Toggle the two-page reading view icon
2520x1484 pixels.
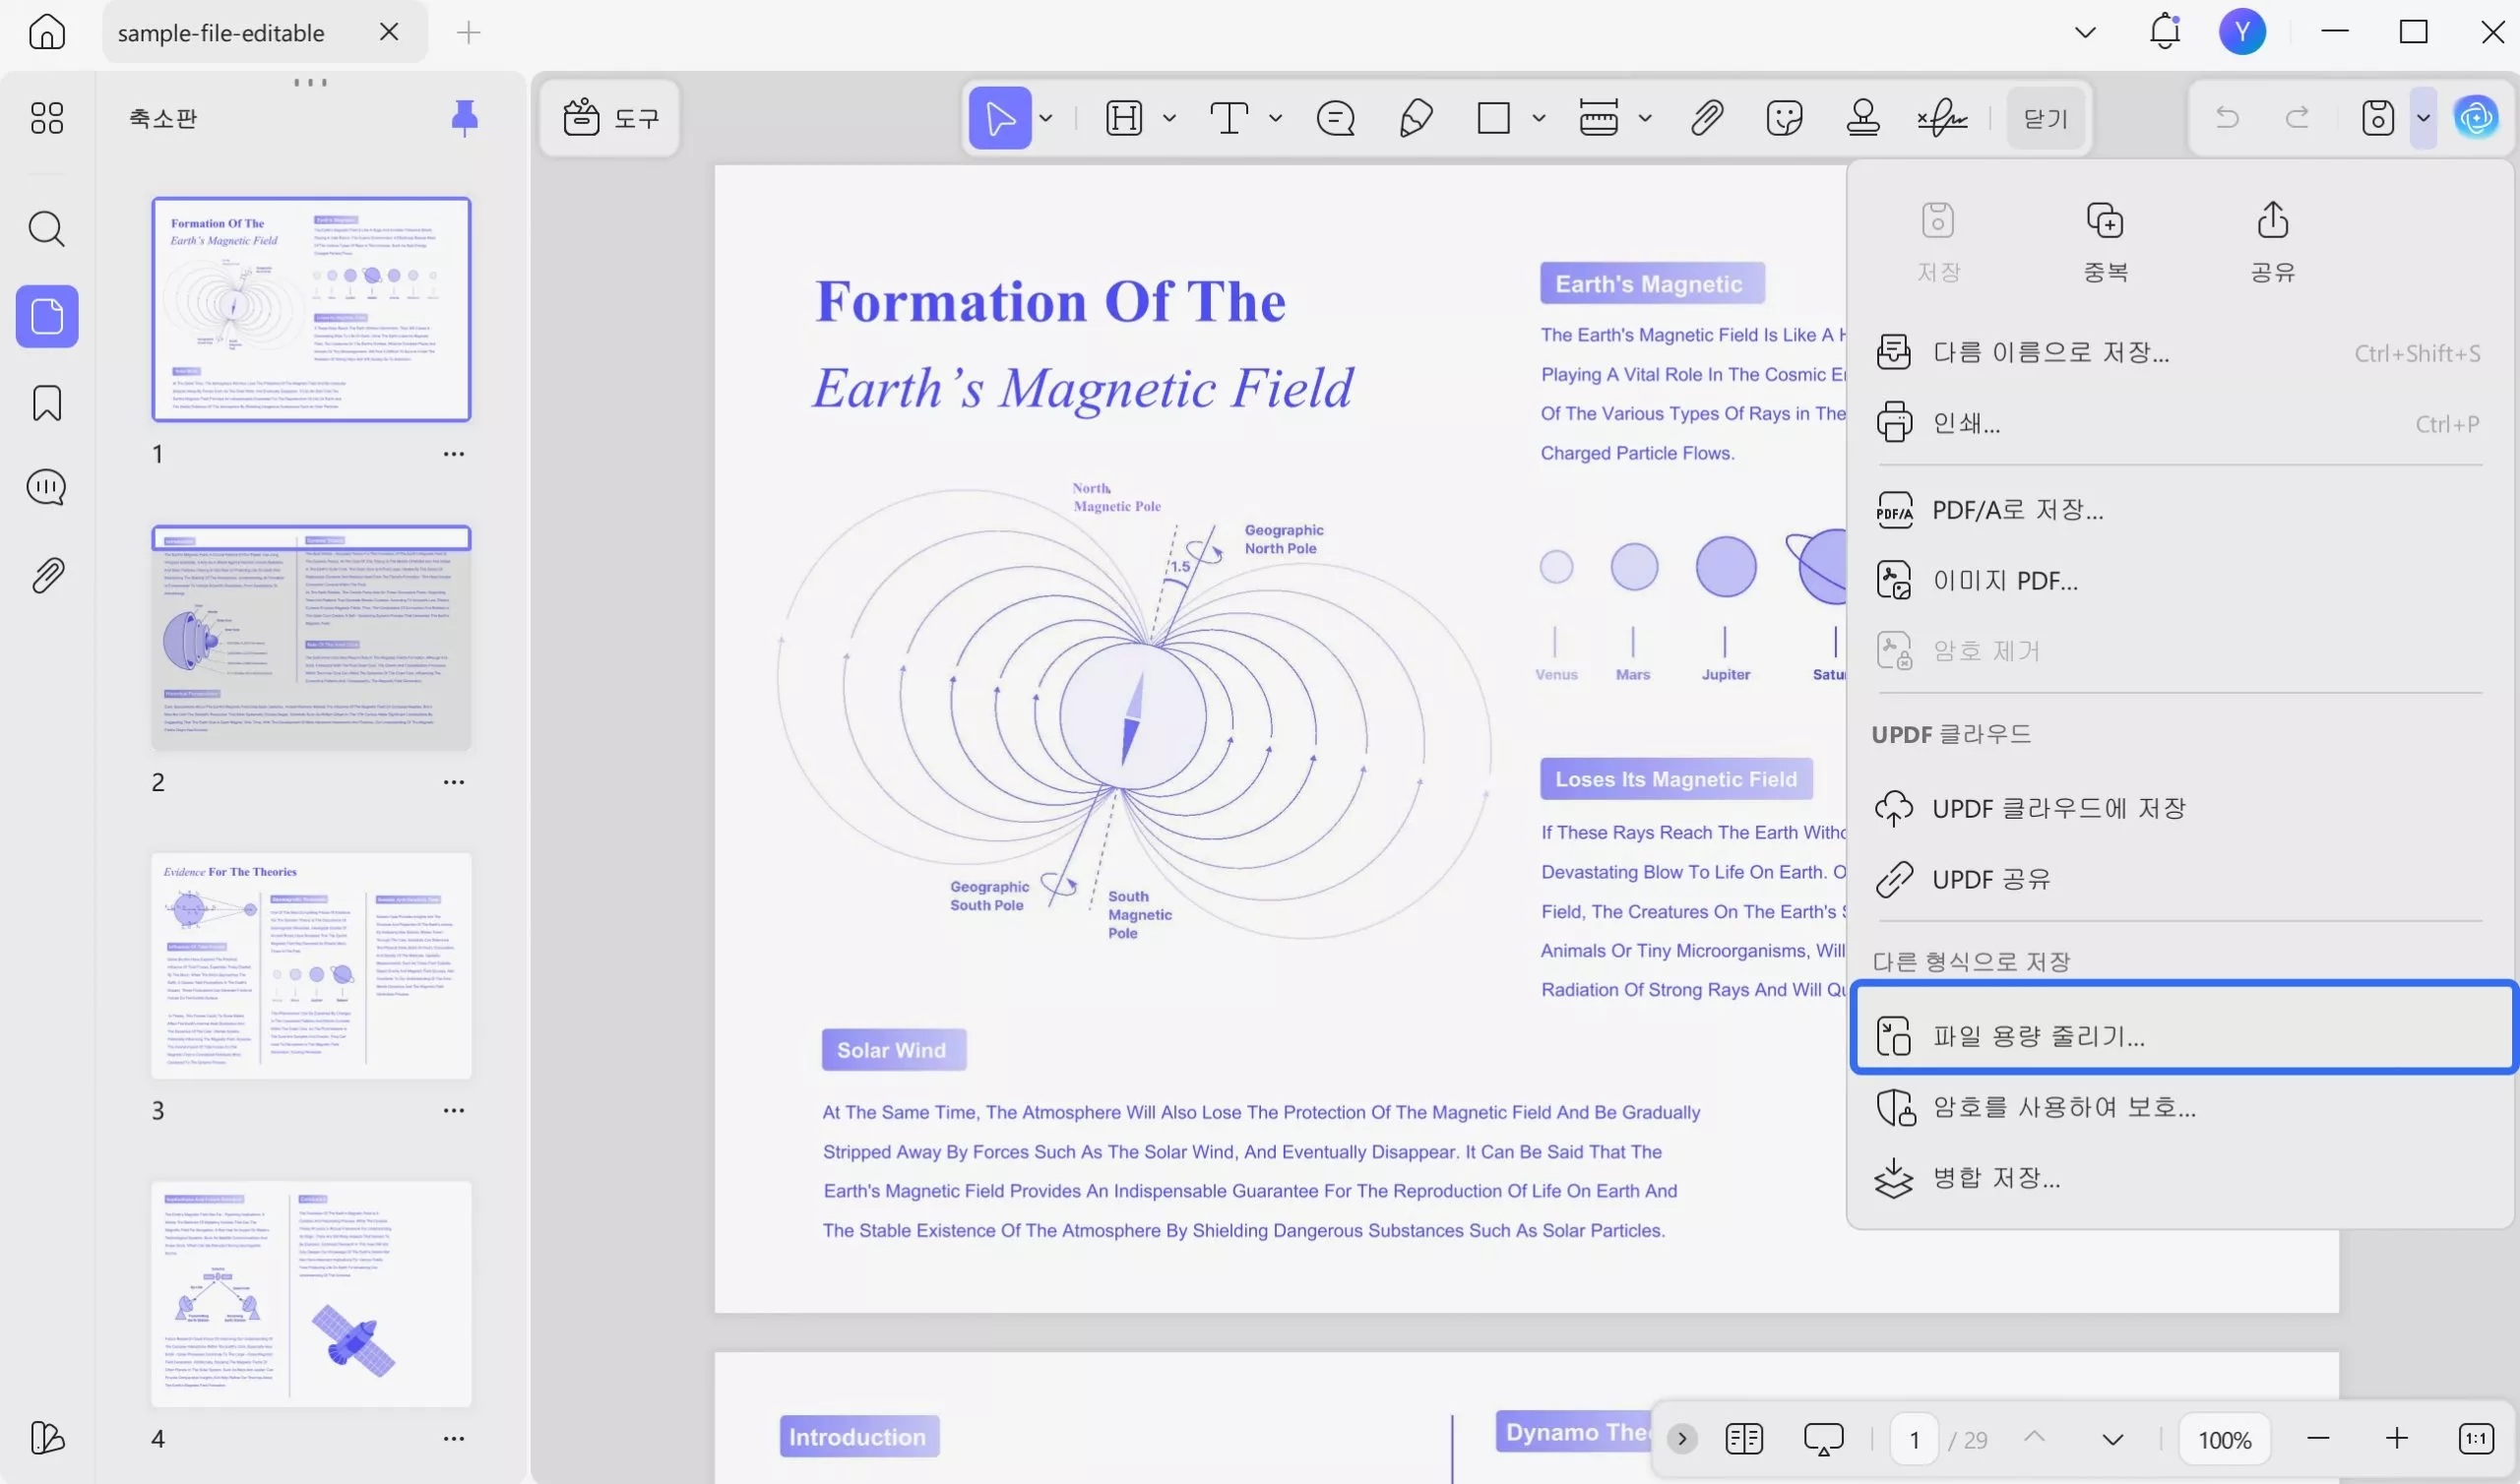[x=1744, y=1439]
